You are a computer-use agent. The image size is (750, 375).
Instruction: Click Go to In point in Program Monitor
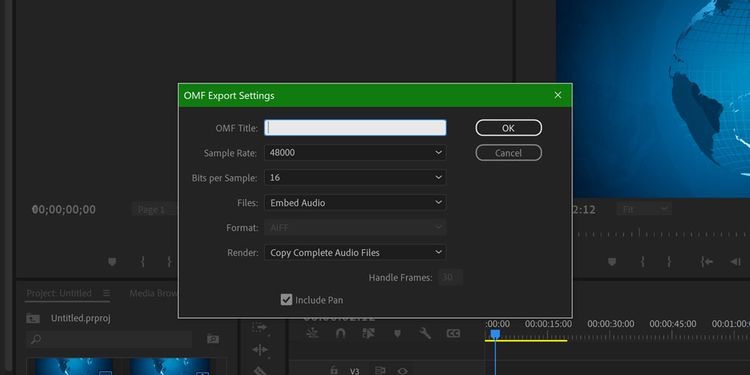tap(707, 262)
